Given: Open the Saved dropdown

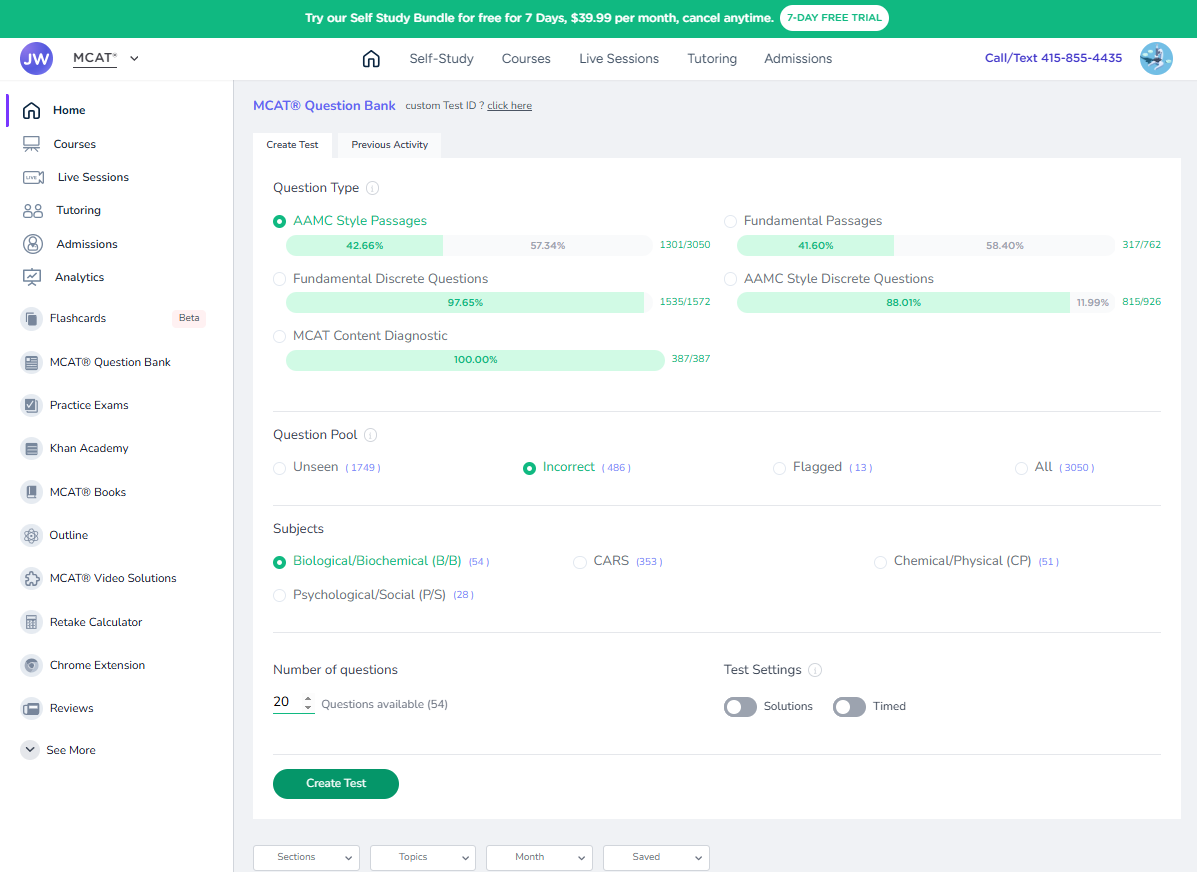Looking at the screenshot, I should click(657, 857).
